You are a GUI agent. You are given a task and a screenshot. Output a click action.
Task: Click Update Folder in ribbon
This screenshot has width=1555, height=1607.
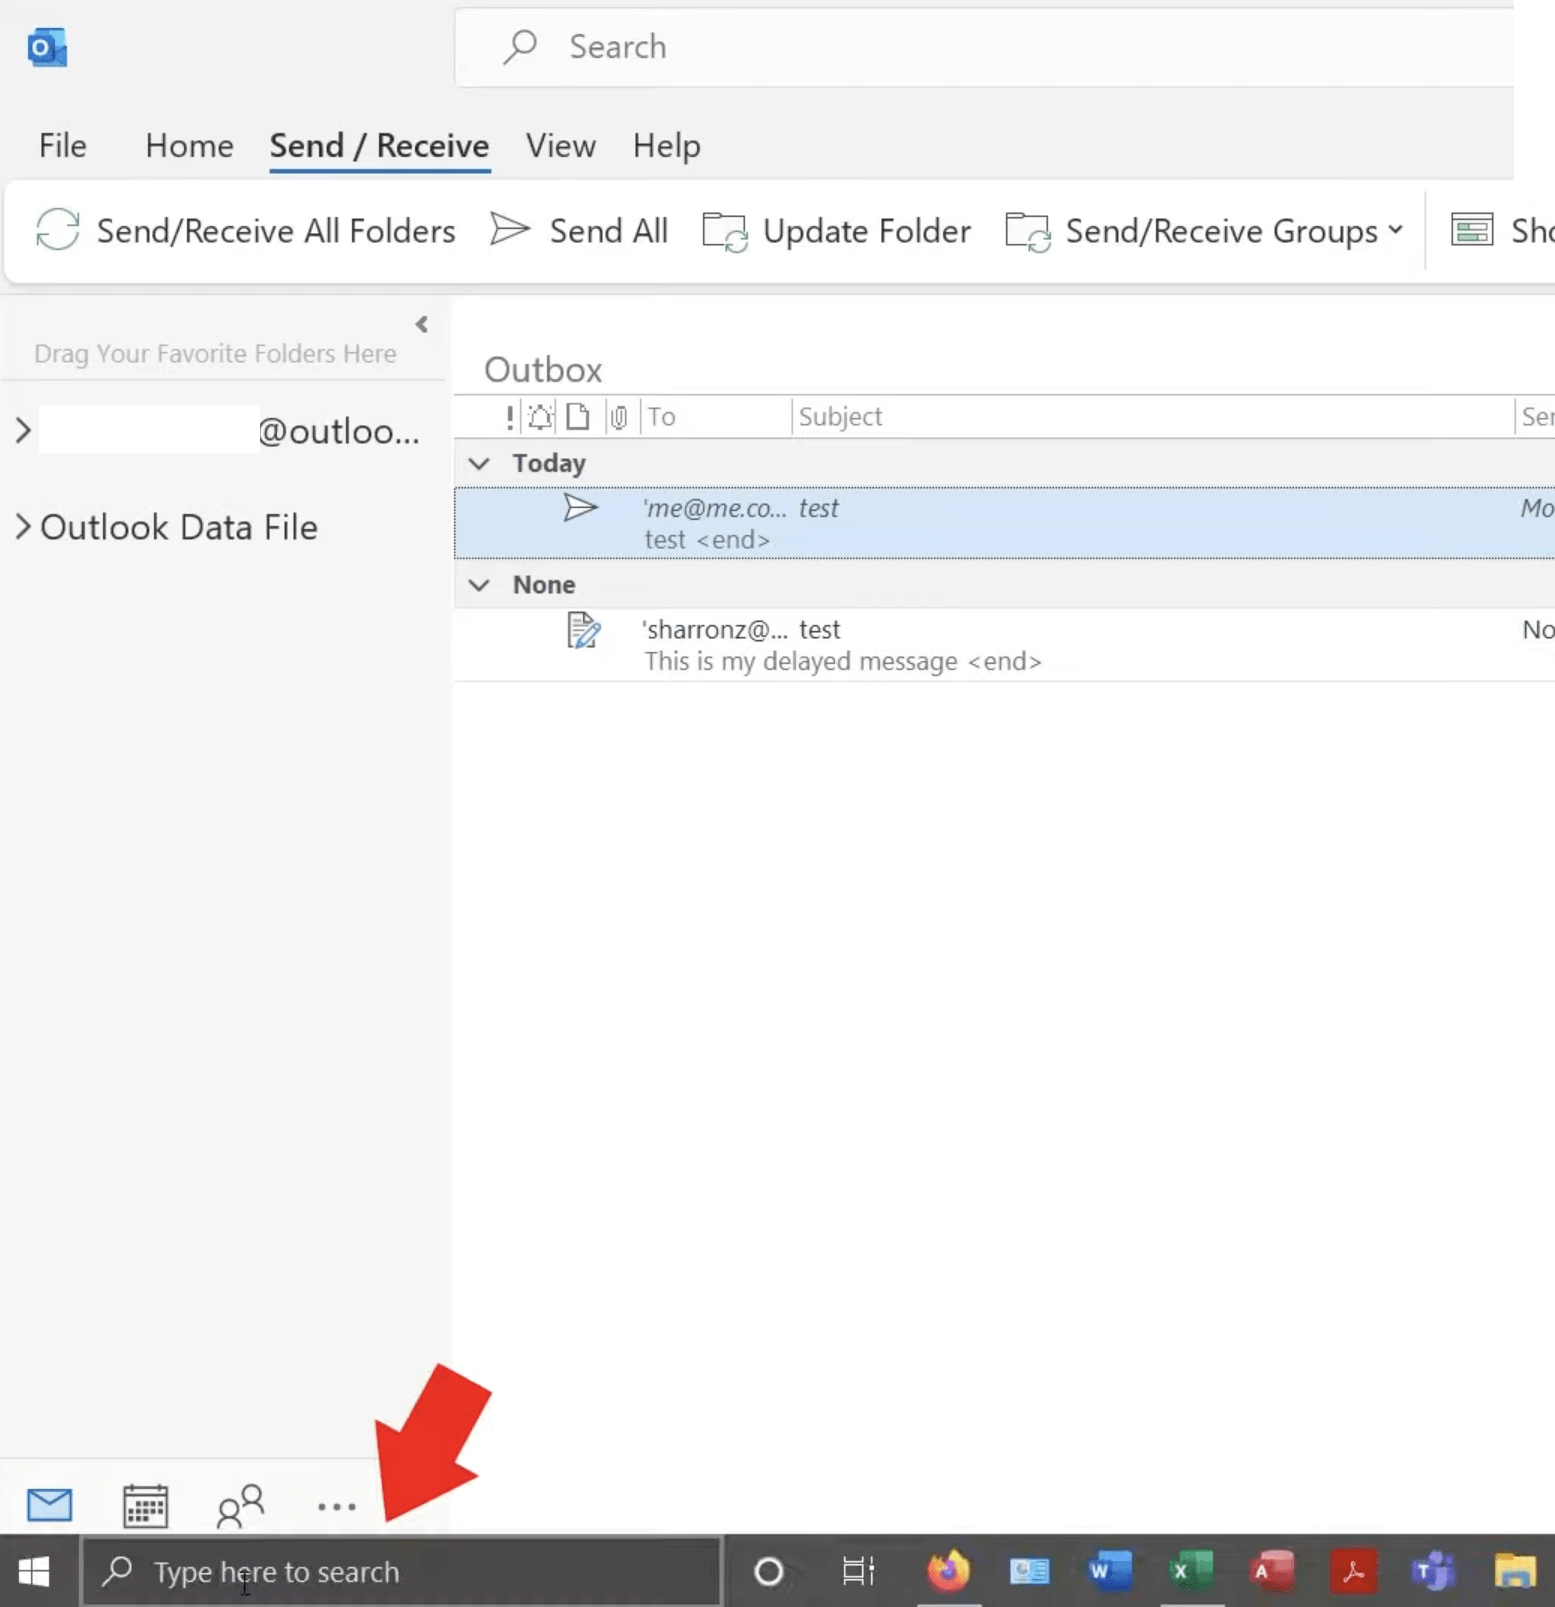pyautogui.click(x=836, y=231)
